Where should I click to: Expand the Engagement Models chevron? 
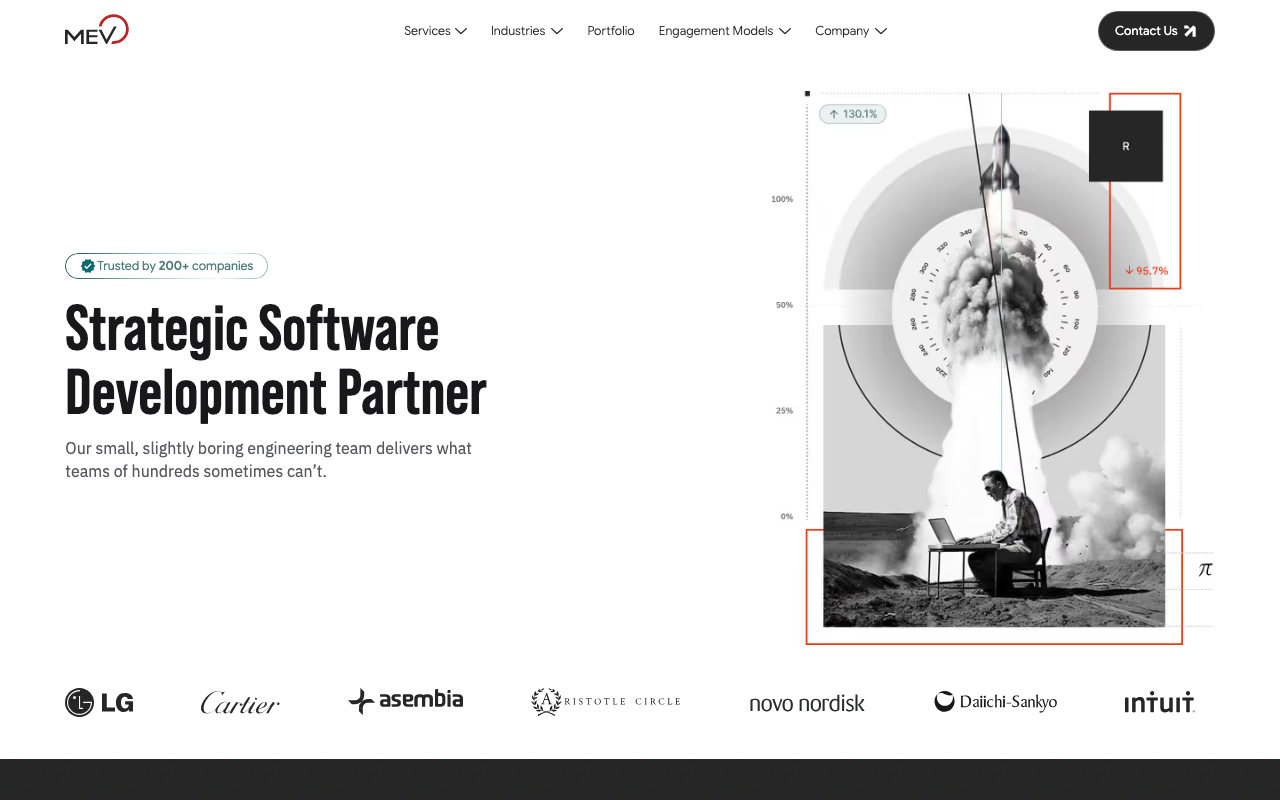785,31
